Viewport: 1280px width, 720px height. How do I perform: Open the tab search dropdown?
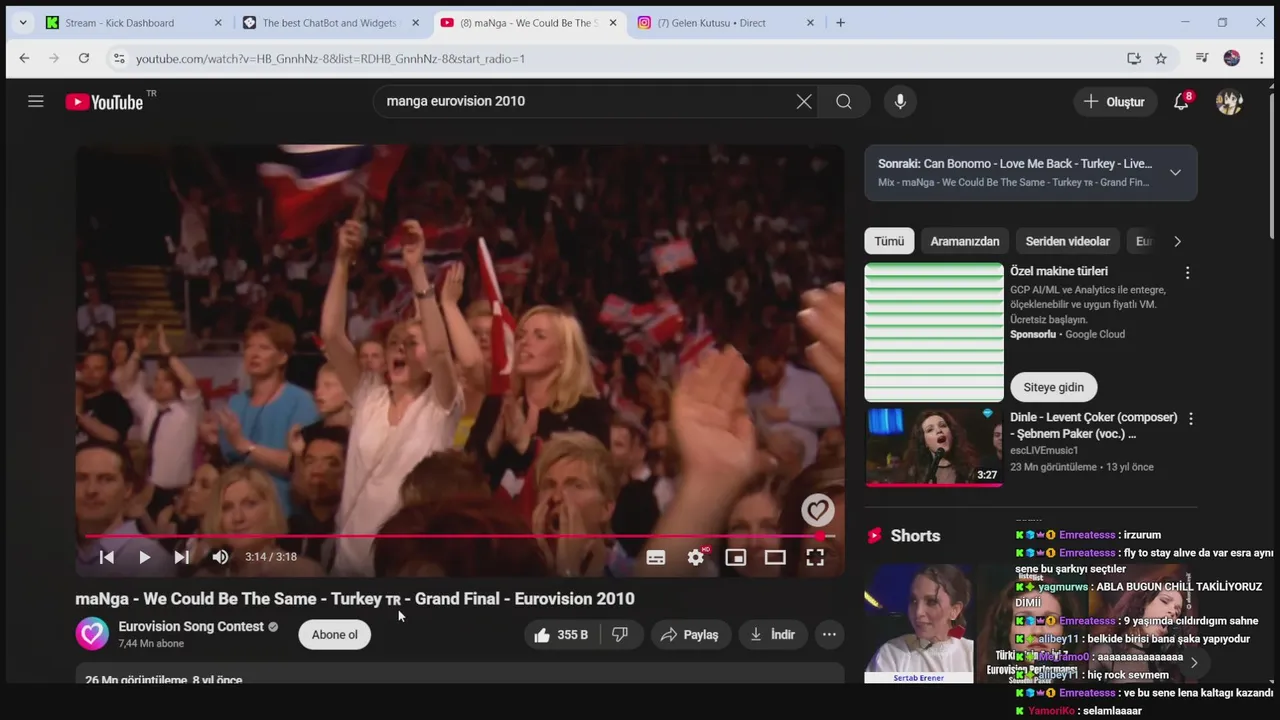click(x=22, y=22)
